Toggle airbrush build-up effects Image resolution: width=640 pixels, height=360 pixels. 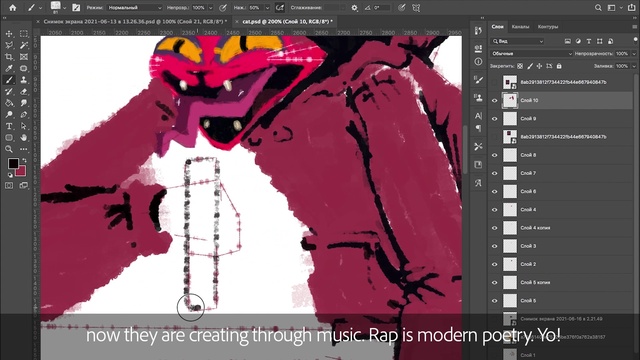click(280, 7)
